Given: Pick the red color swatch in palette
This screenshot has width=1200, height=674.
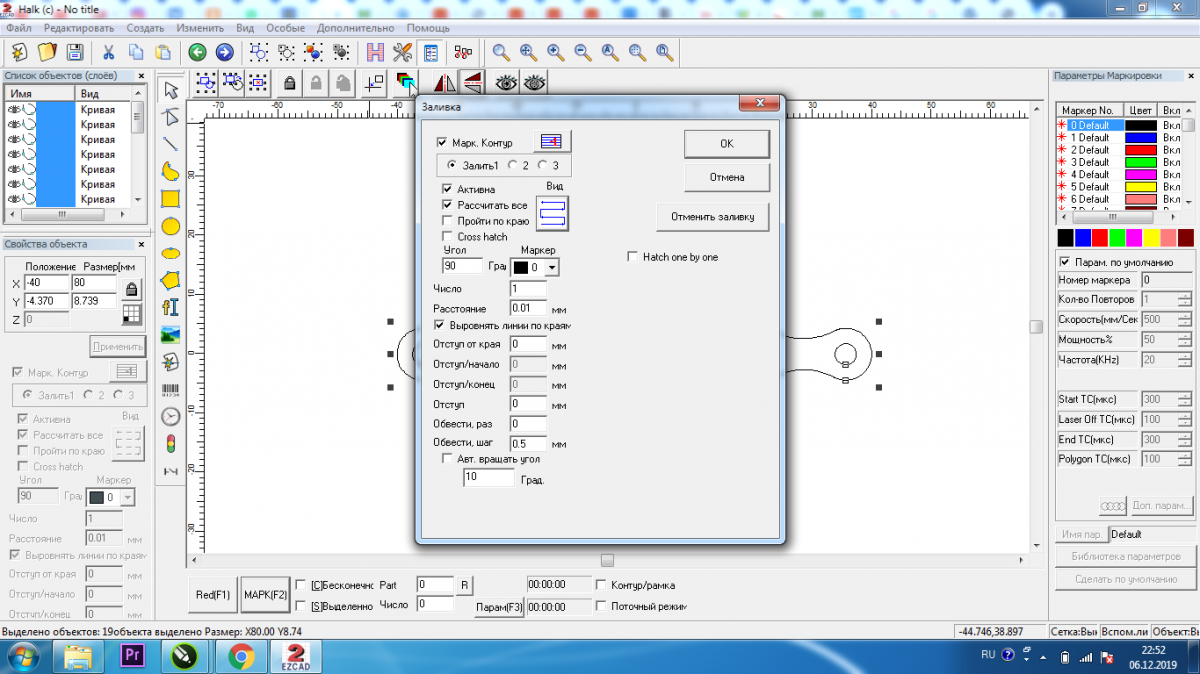Looking at the screenshot, I should pos(1100,238).
